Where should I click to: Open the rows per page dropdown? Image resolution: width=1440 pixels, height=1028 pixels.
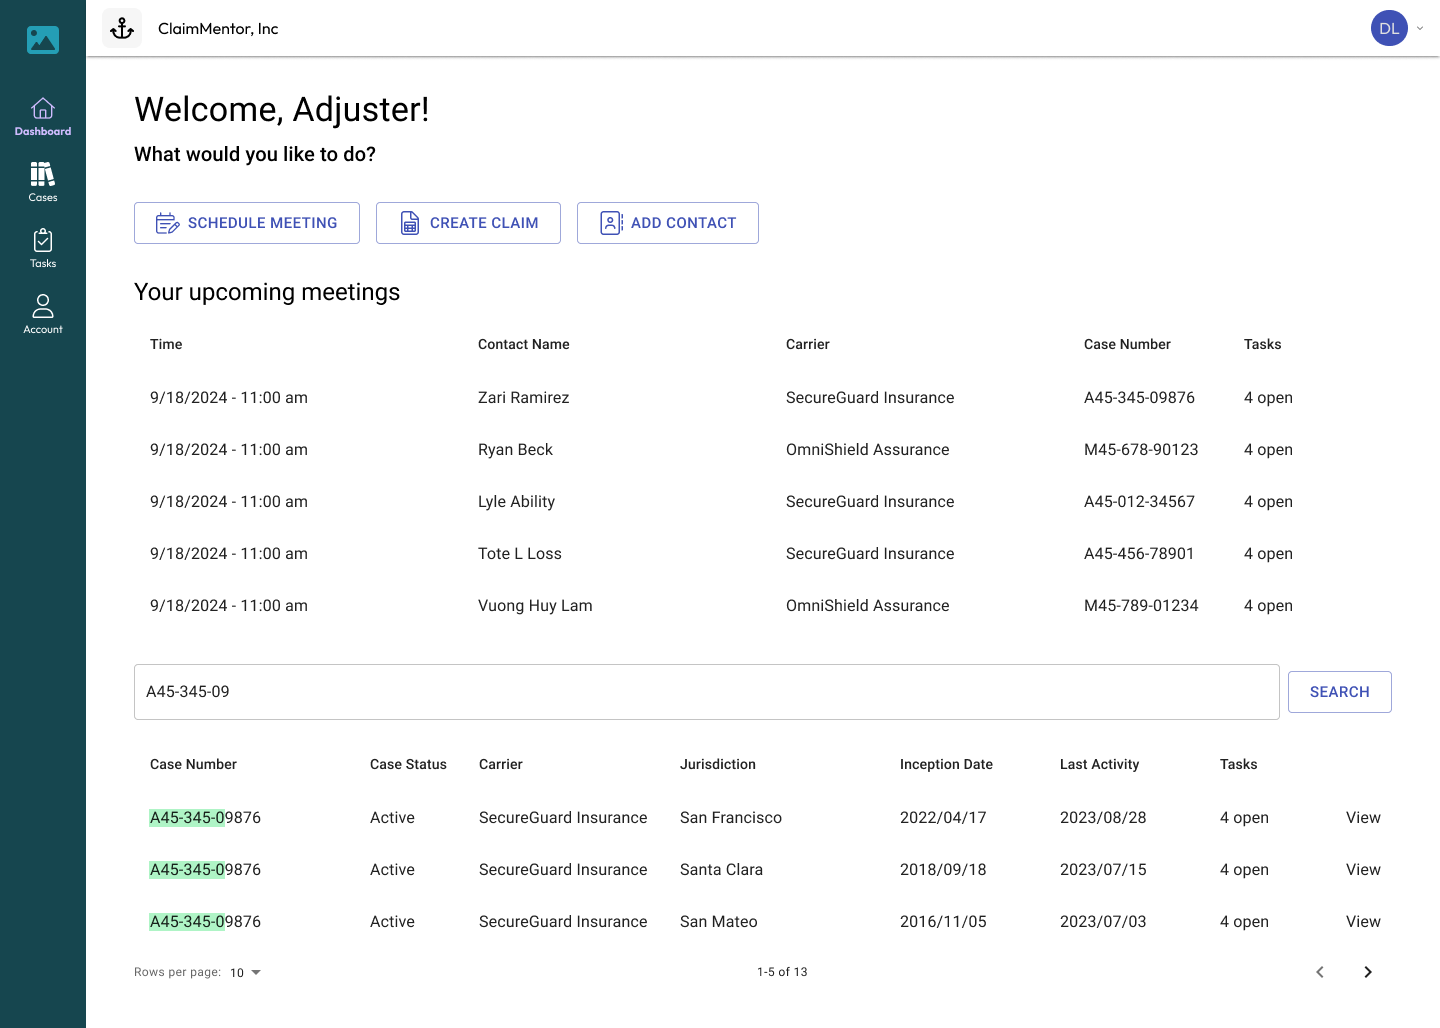(243, 972)
